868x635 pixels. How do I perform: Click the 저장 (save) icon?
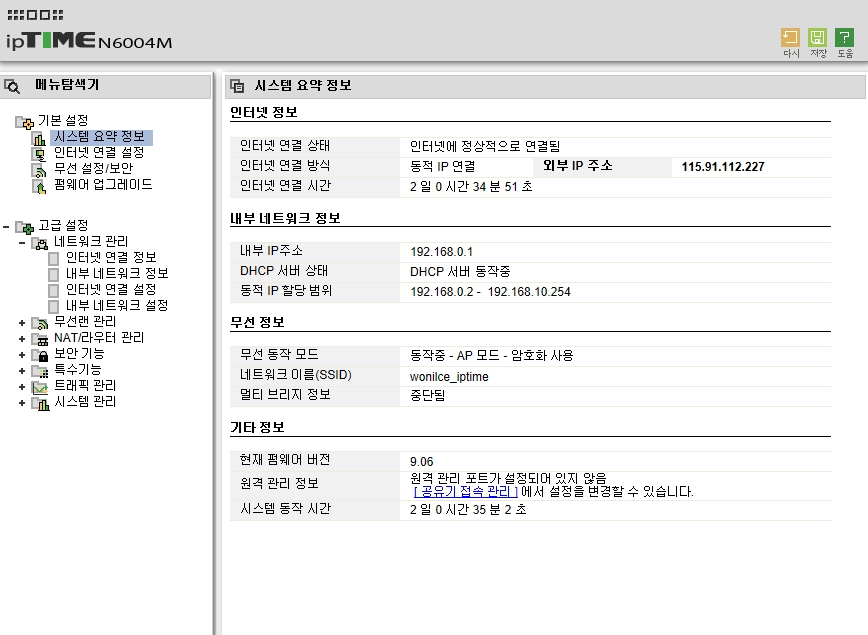(817, 37)
